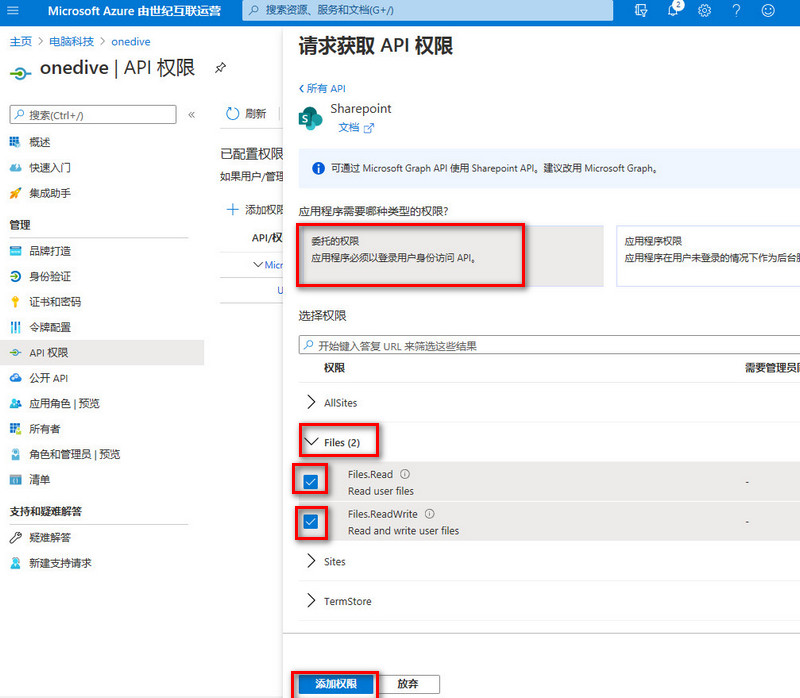
Task: Click the 所有者 owners icon
Action: 15,429
